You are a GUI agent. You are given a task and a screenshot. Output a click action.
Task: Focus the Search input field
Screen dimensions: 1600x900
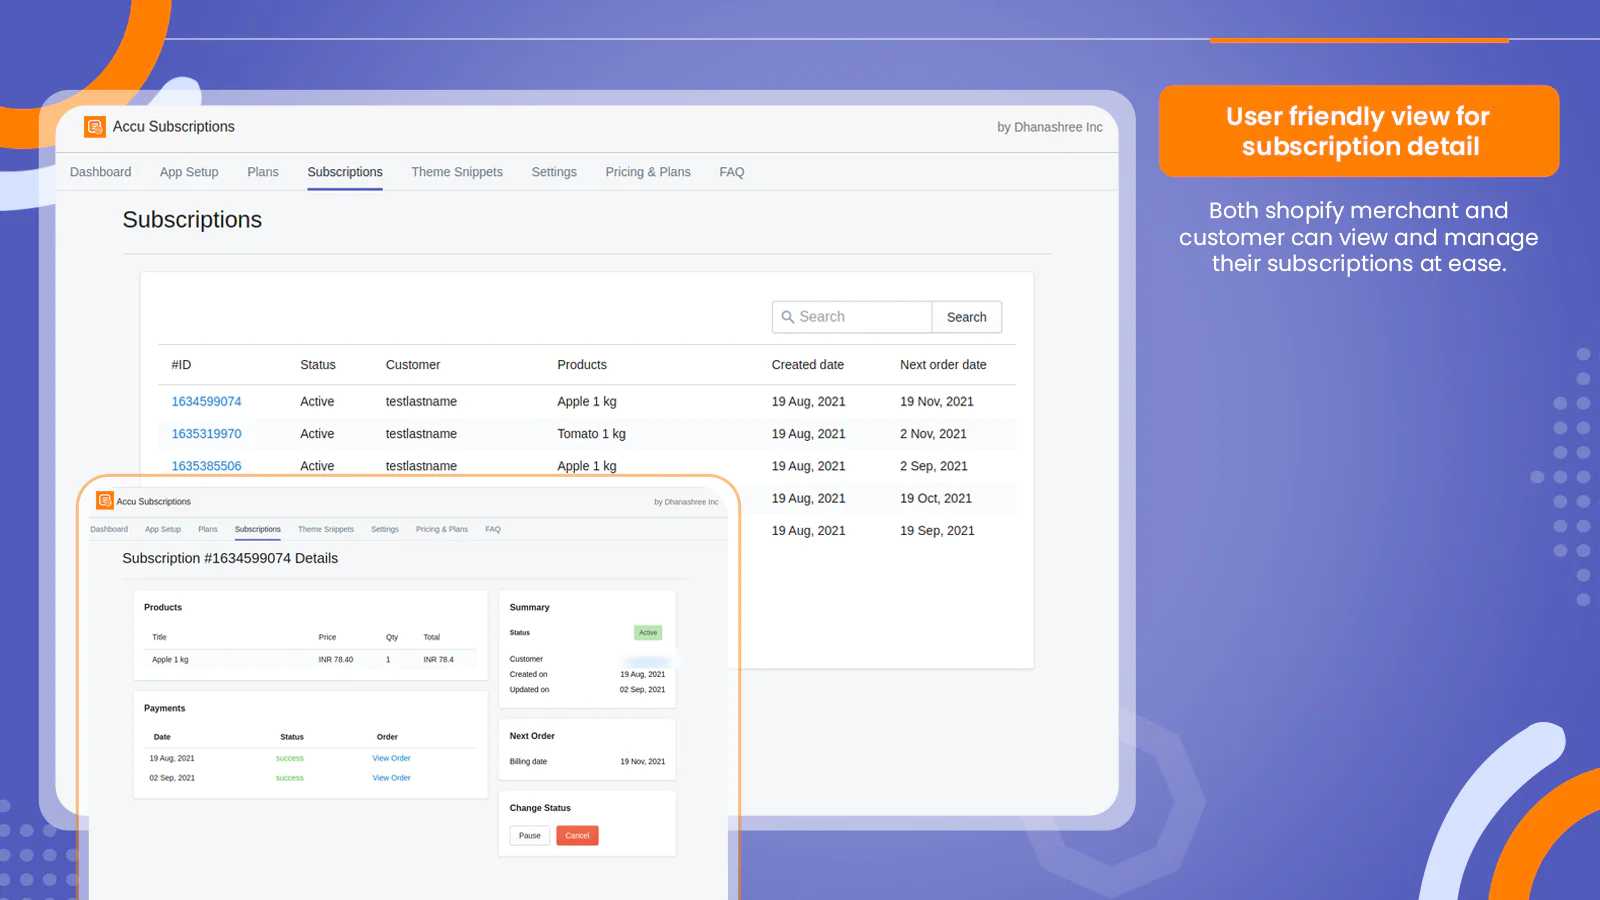point(852,317)
